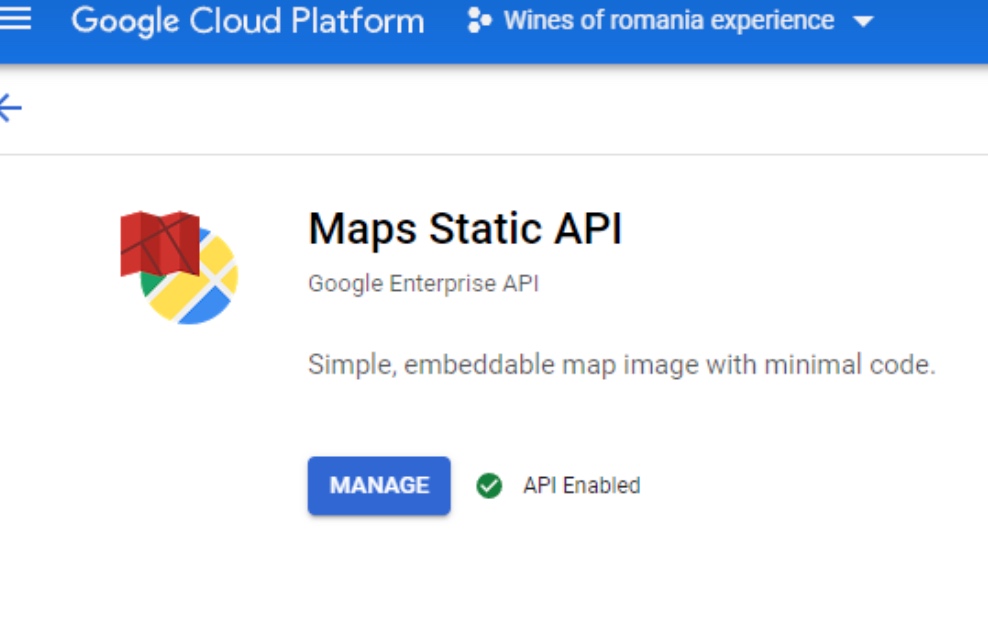Click the Google Enterprise API subtitle
Screen dimensions: 988x620
[x=423, y=284]
